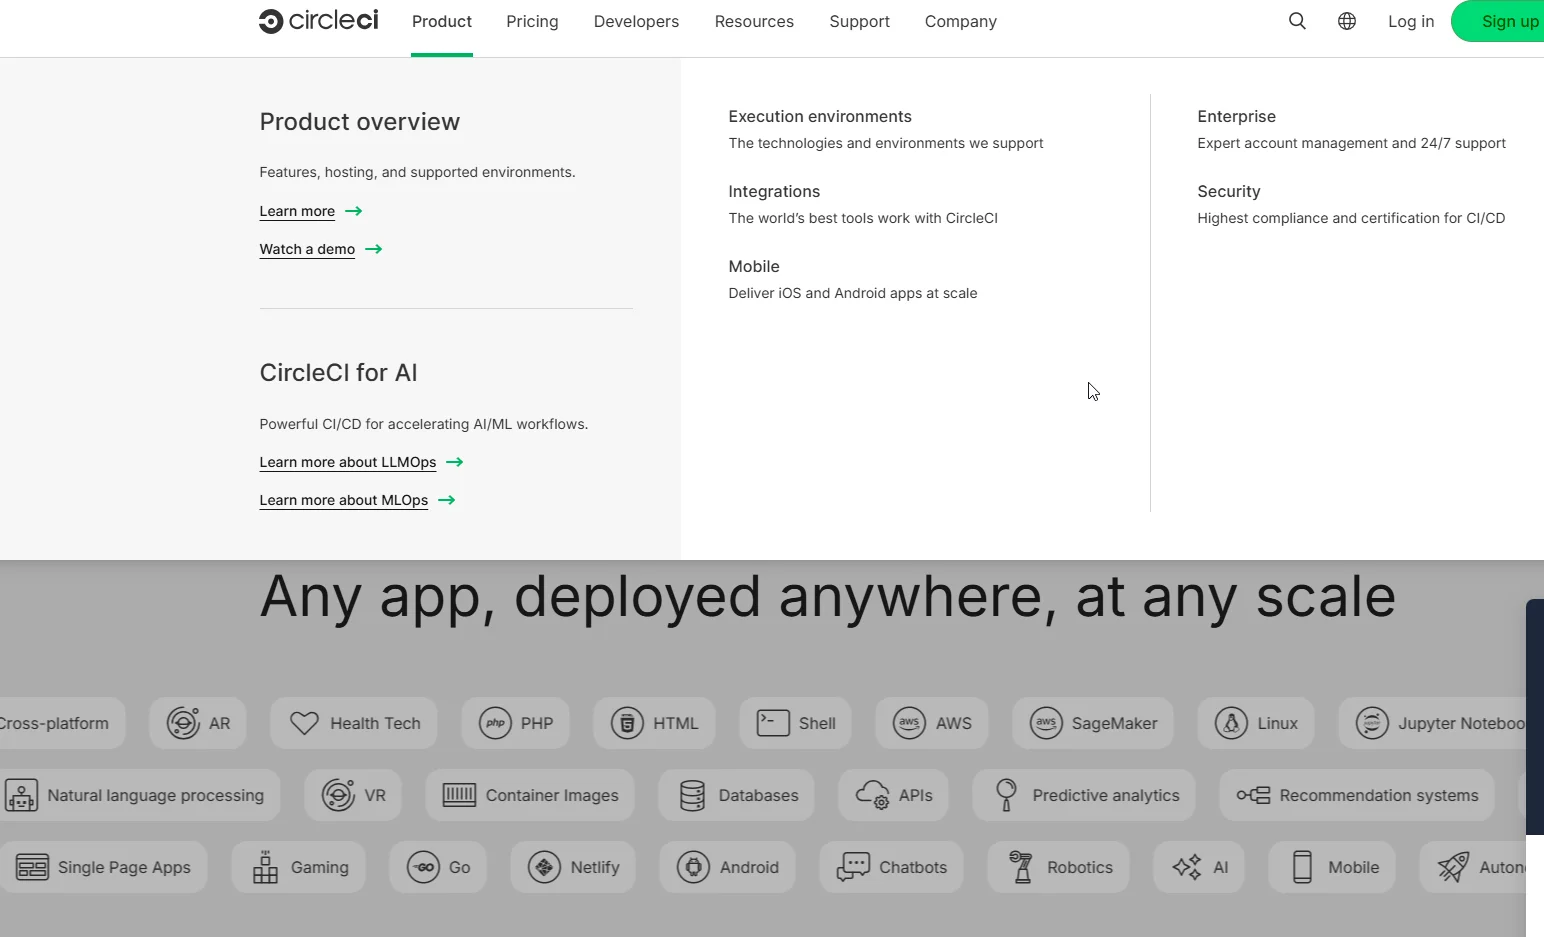
Task: Click the Log in link
Action: tap(1411, 21)
